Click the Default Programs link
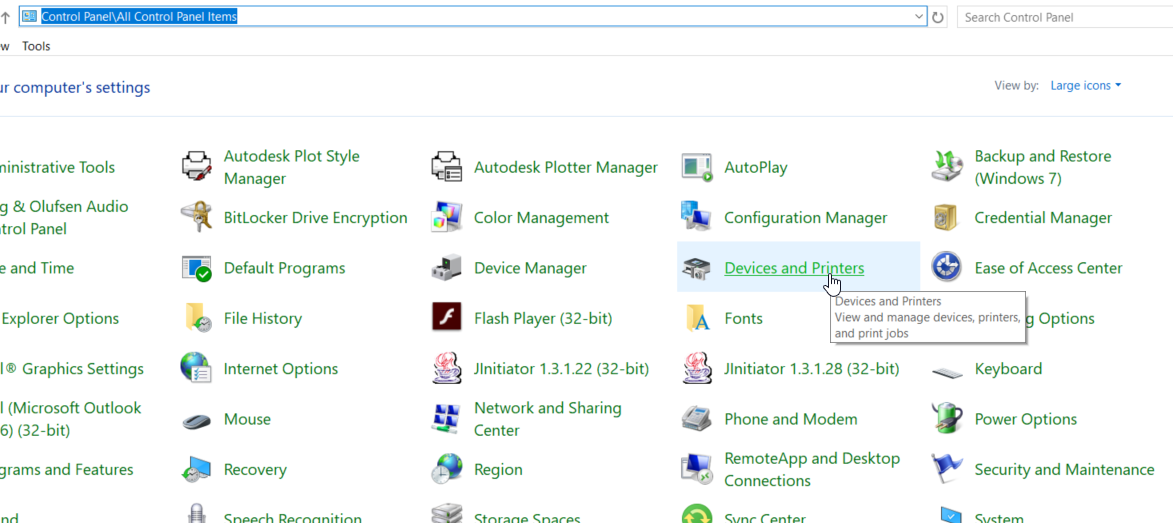1173x523 pixels. coord(284,268)
